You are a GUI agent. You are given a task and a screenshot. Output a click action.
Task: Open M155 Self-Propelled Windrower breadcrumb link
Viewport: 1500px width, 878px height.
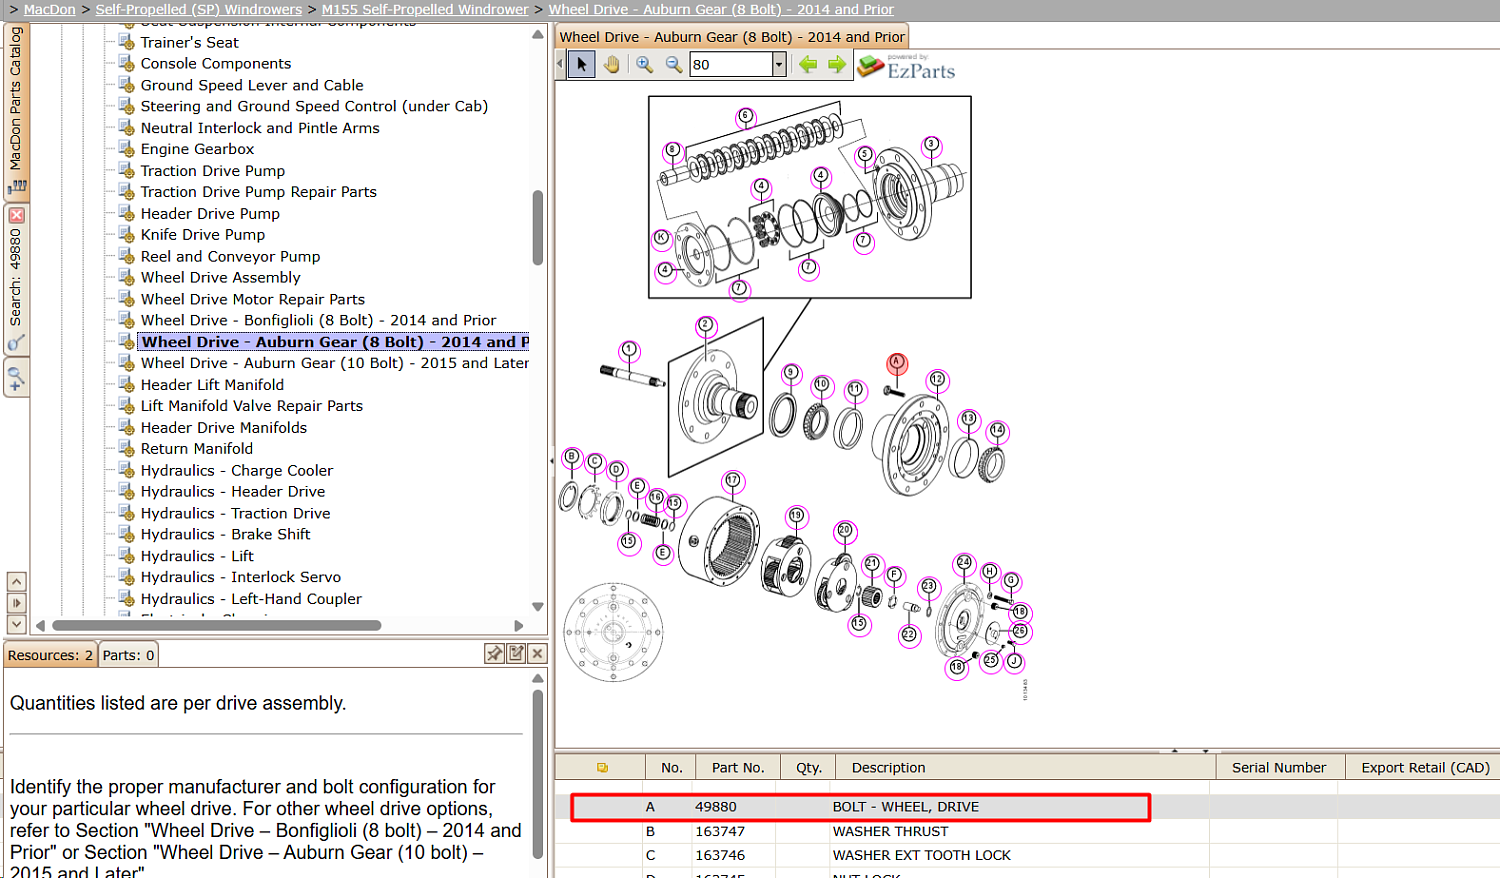click(x=425, y=9)
